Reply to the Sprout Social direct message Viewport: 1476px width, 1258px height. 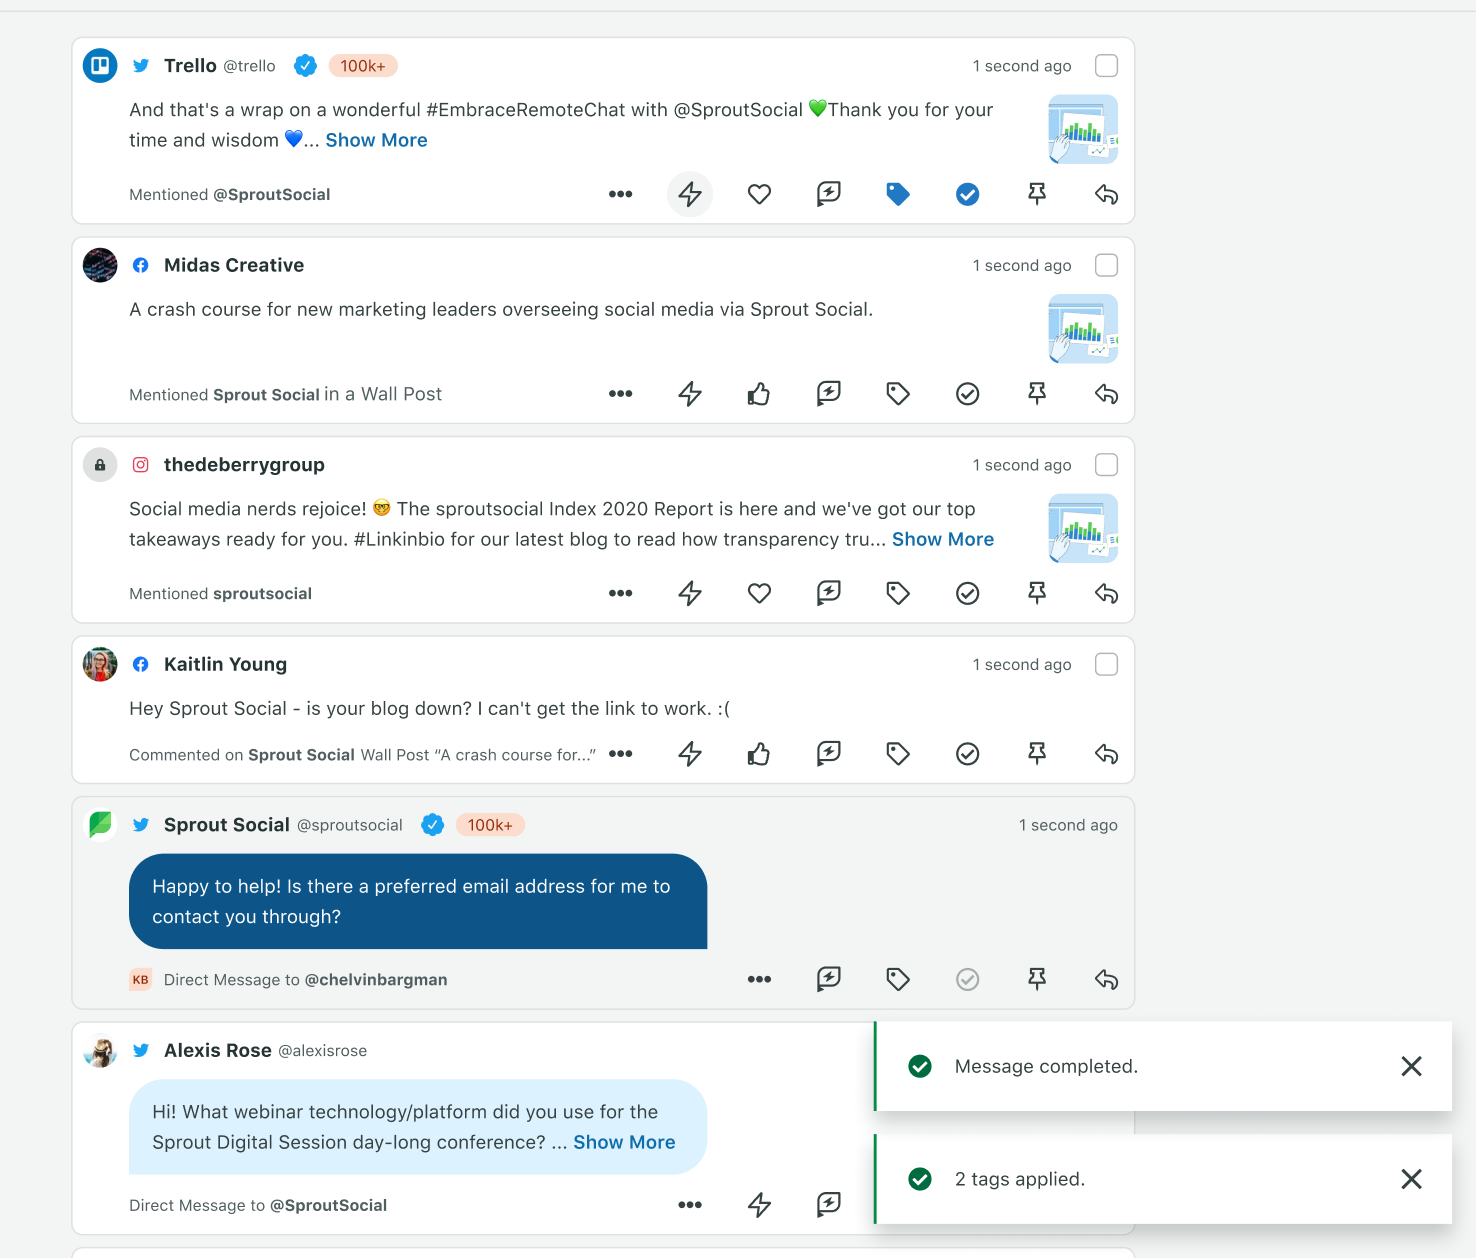(x=1106, y=979)
